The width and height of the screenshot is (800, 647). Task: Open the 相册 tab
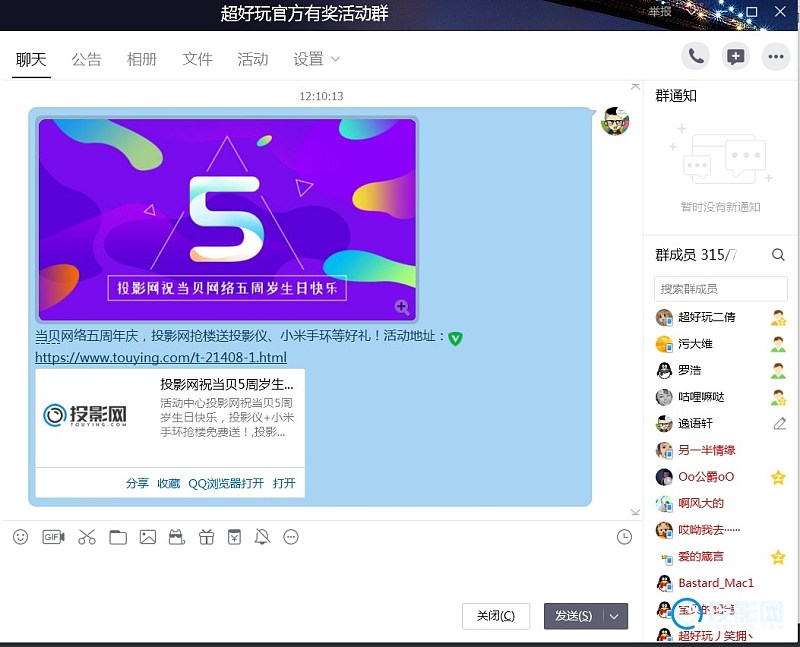pyautogui.click(x=142, y=59)
